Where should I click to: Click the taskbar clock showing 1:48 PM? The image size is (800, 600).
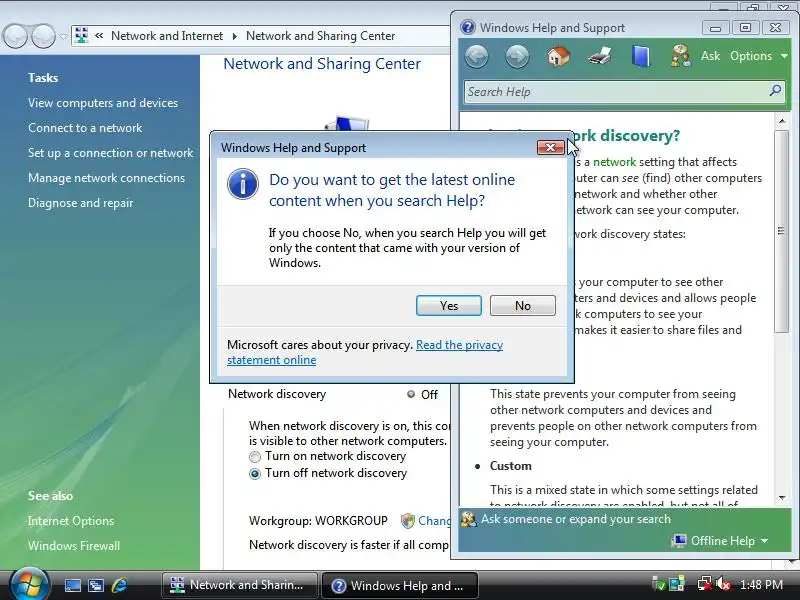tap(761, 584)
